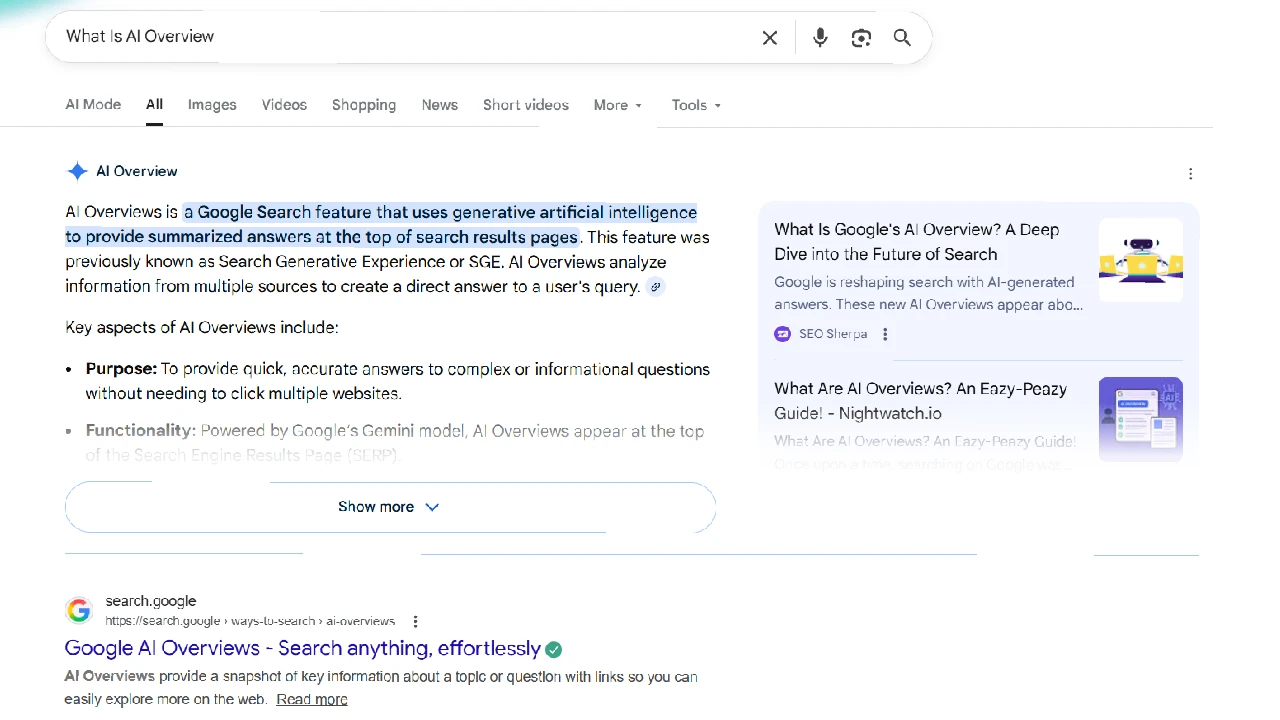The width and height of the screenshot is (1280, 720).
Task: Switch to the AI Mode tab
Action: pyautogui.click(x=93, y=105)
